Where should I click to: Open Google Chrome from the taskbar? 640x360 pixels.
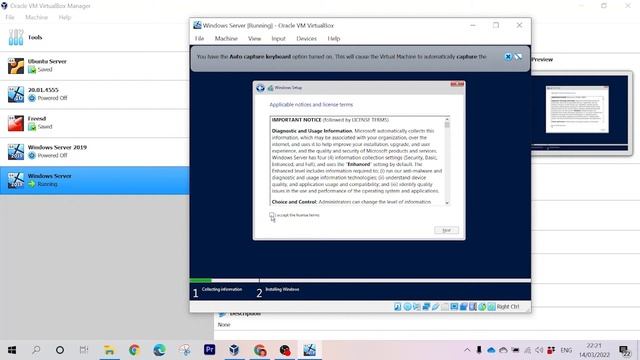(134, 350)
